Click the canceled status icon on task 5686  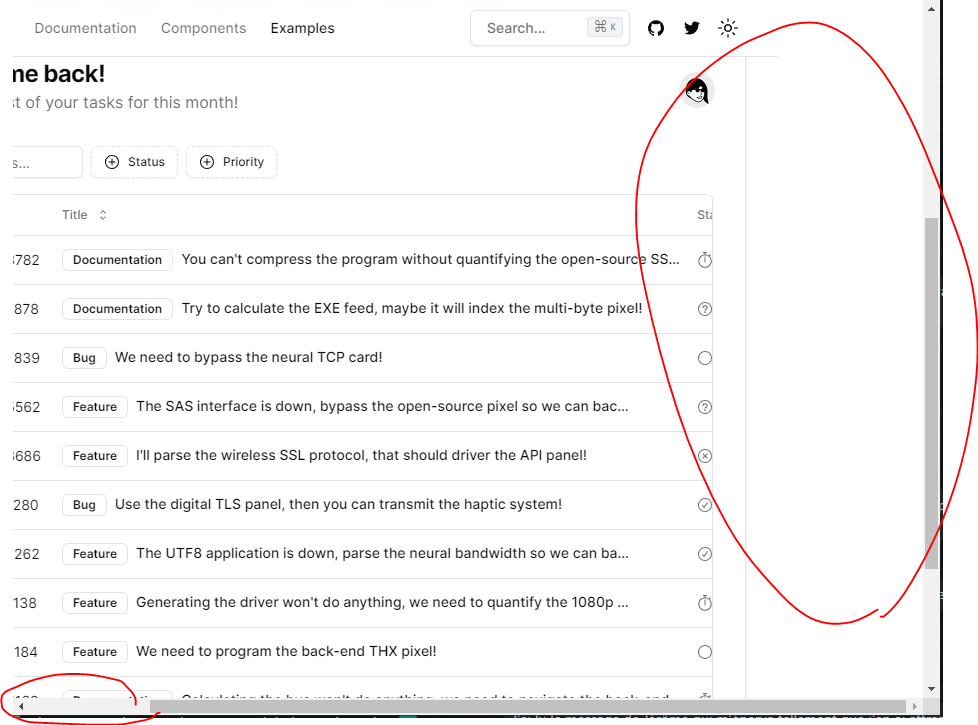(x=705, y=455)
